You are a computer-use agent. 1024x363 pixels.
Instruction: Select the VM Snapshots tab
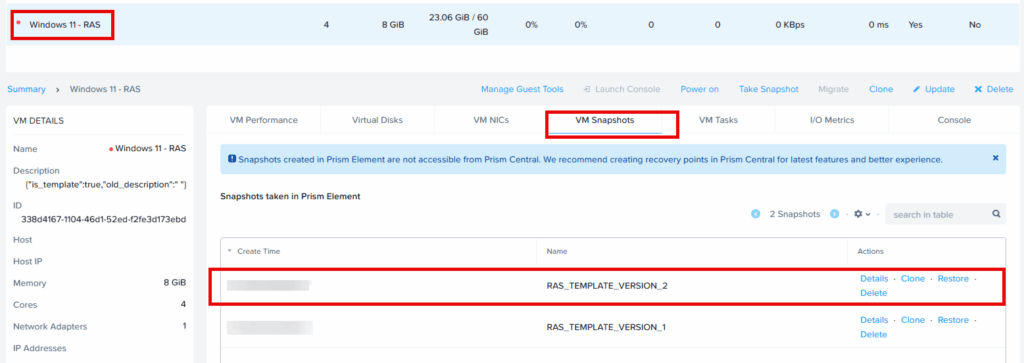pos(605,120)
